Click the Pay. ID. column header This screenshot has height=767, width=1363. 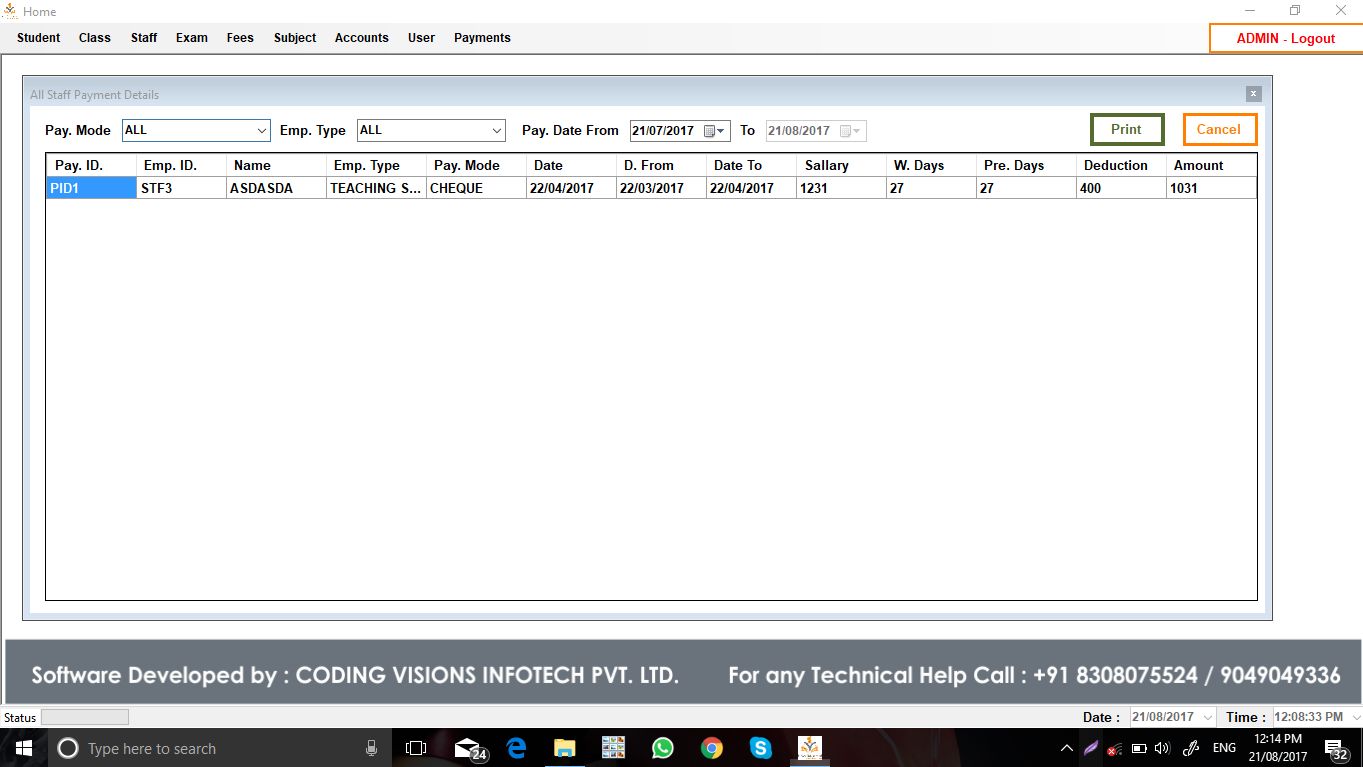point(91,166)
